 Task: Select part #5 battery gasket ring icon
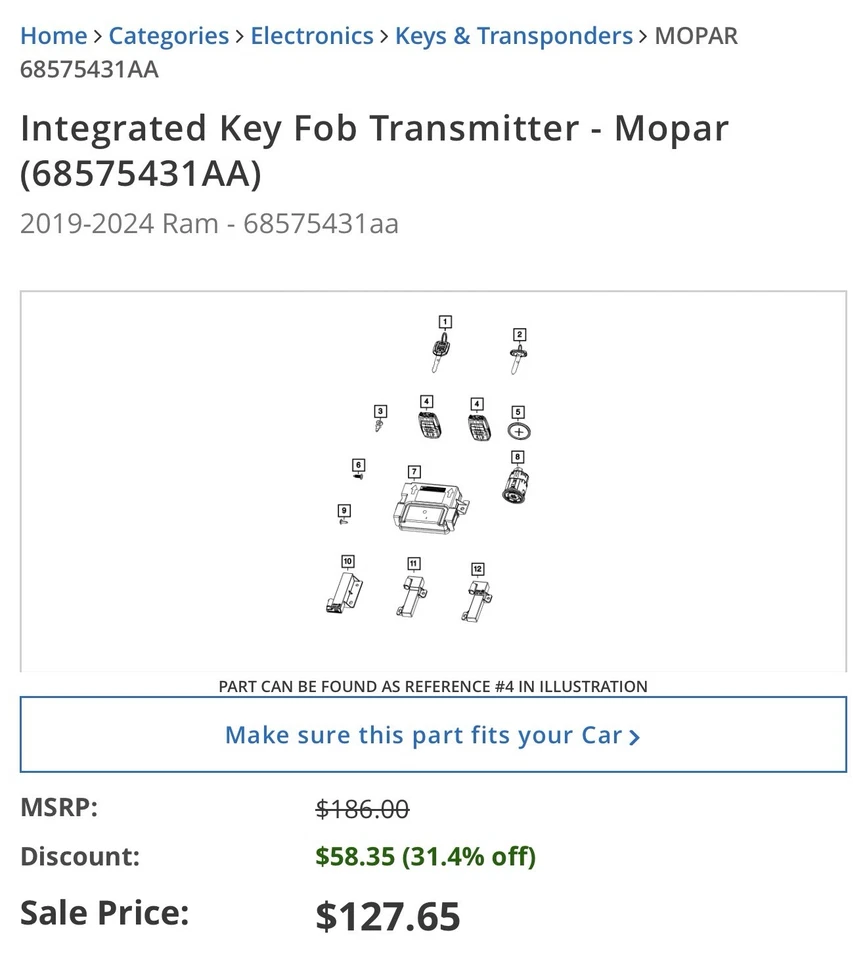click(519, 431)
